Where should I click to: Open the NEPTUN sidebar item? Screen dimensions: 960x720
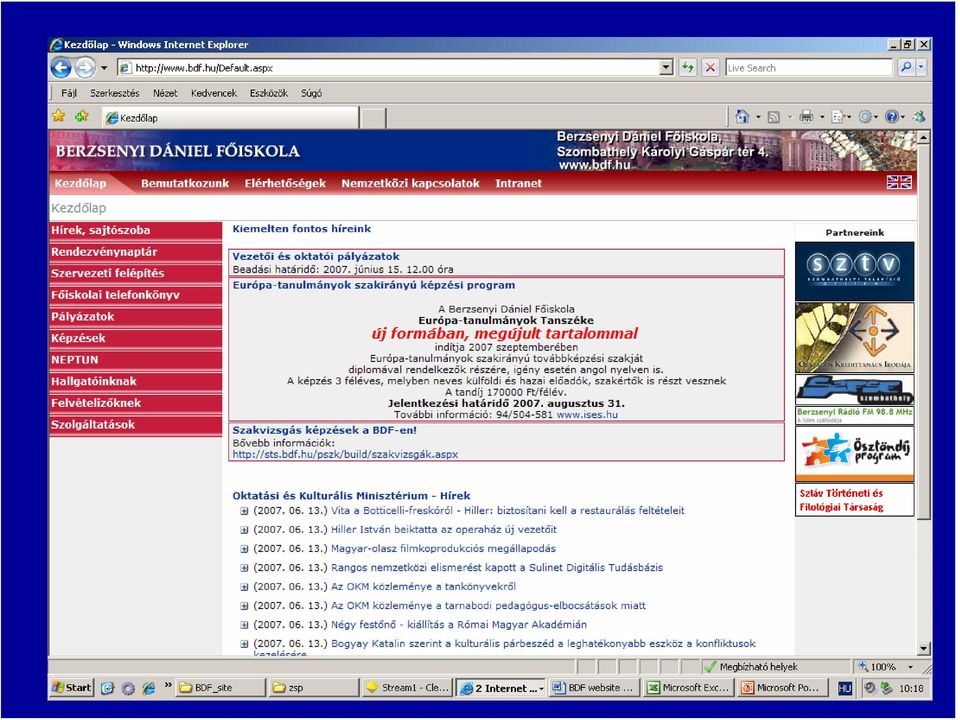coord(135,360)
